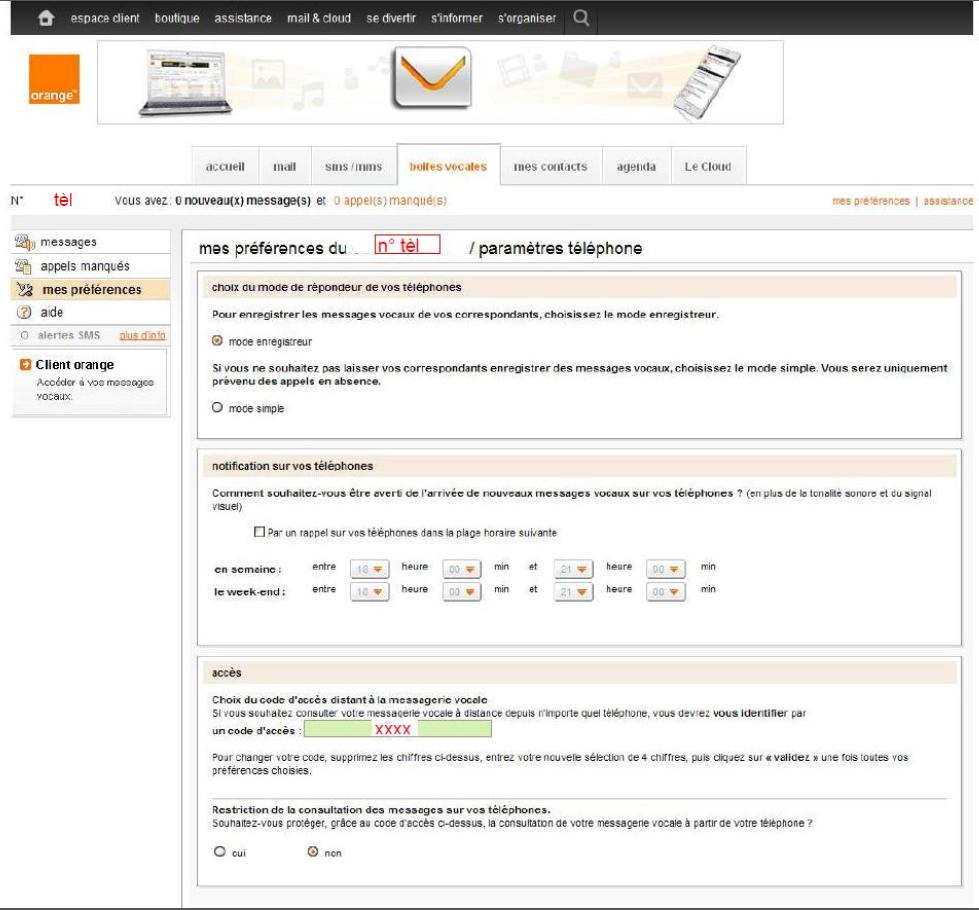The image size is (979, 910).
Task: Select the mode enregistreur radio button
Action: point(218,341)
